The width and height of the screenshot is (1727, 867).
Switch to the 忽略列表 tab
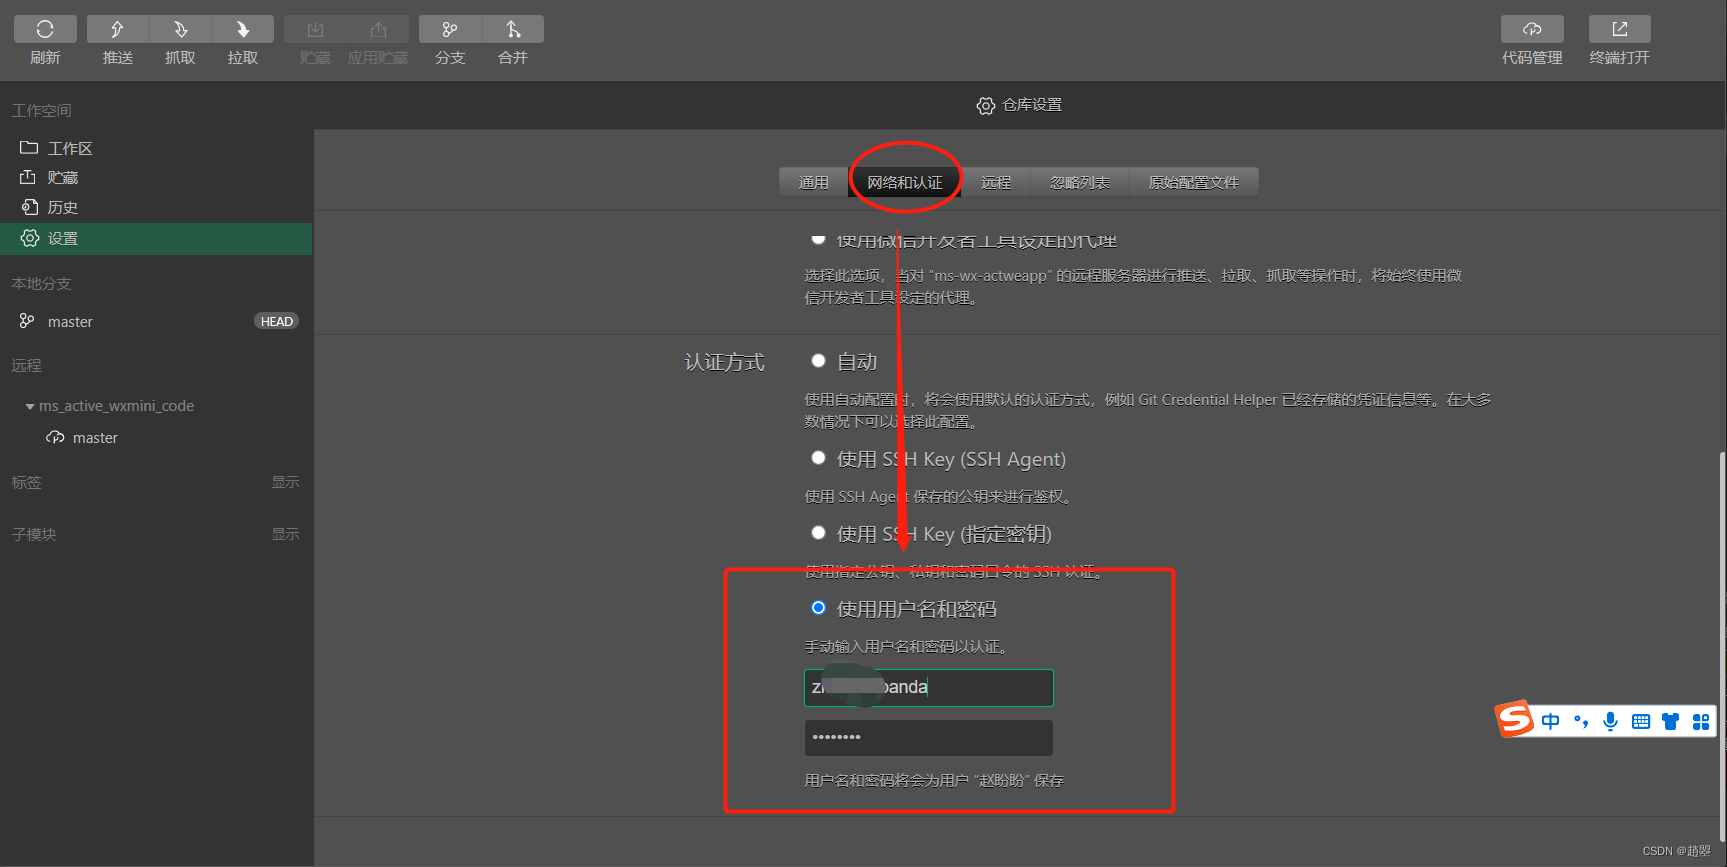click(x=1080, y=182)
